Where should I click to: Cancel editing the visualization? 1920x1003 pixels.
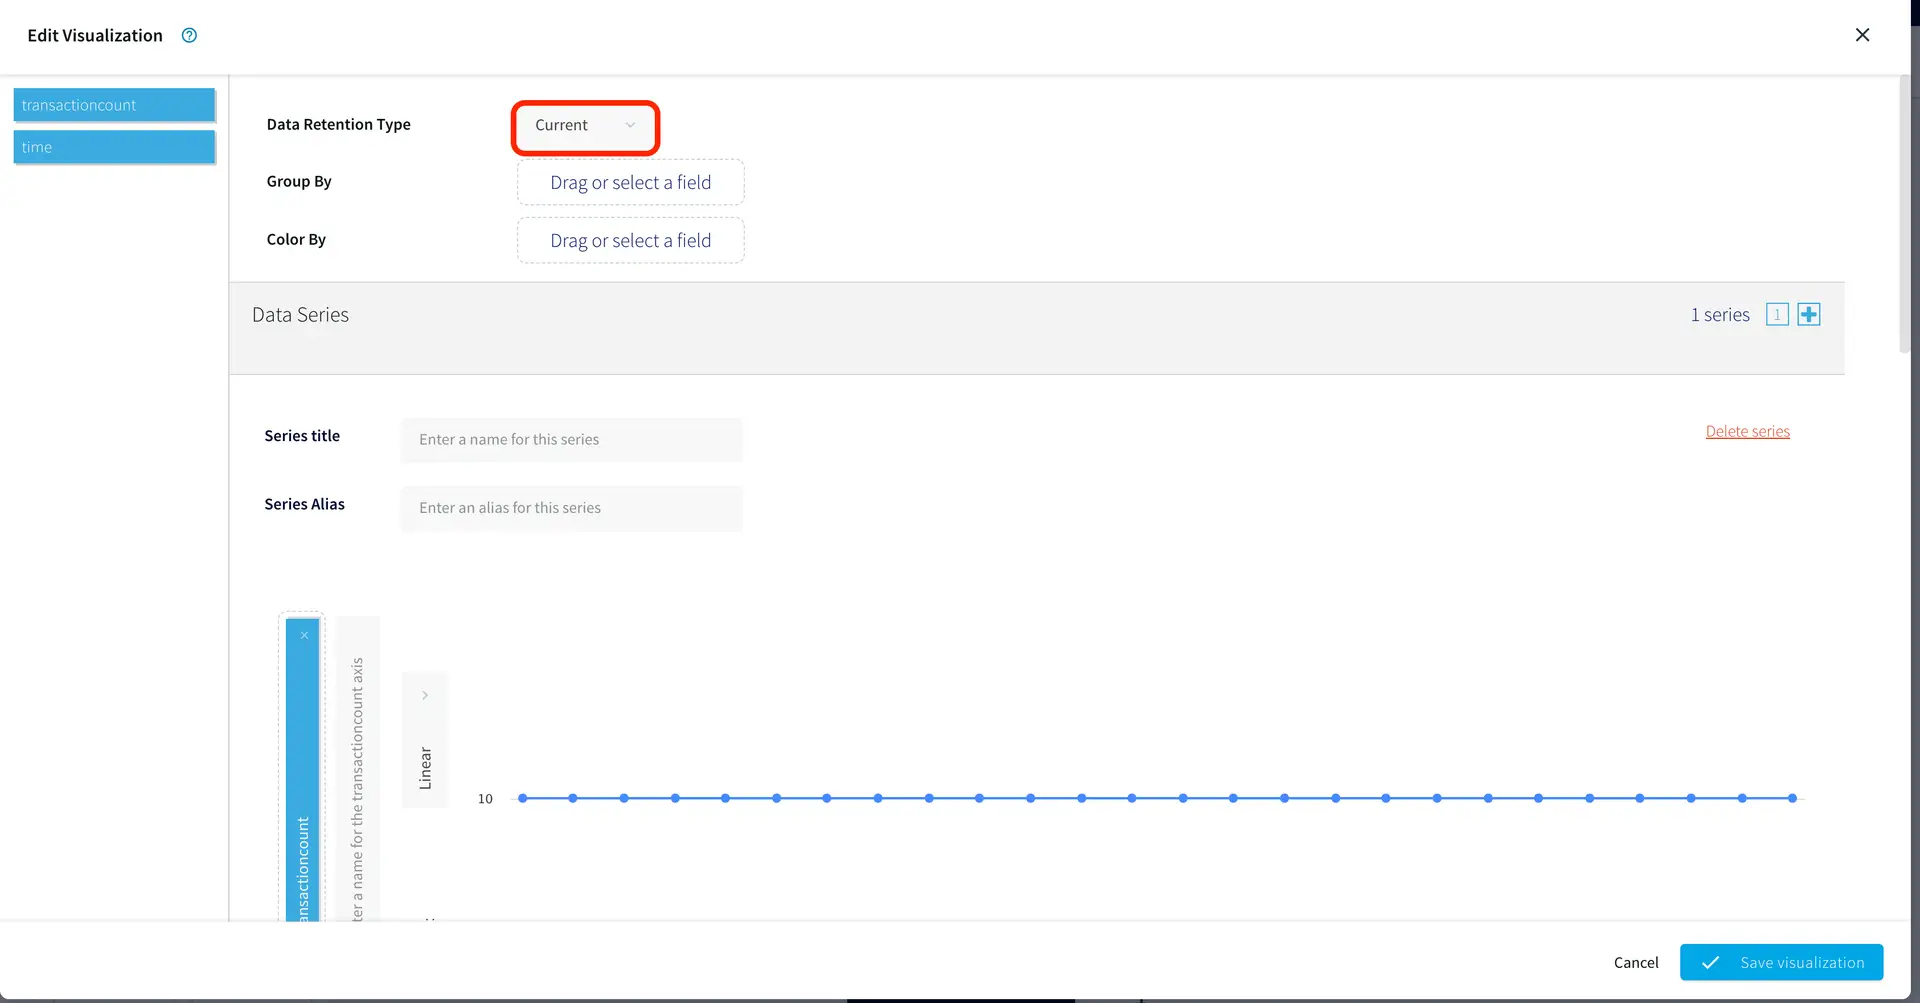(1635, 963)
